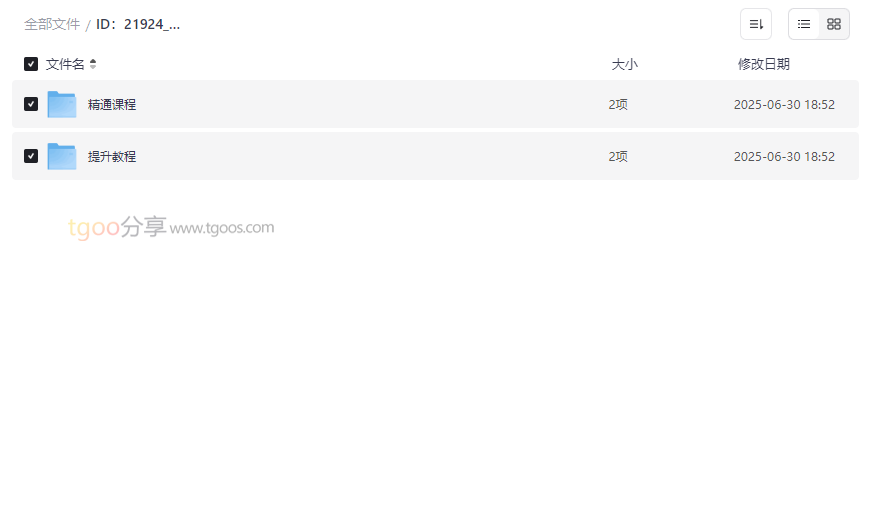874x514 pixels.
Task: Click the ID: 21924_... breadcrumb
Action: (x=138, y=24)
